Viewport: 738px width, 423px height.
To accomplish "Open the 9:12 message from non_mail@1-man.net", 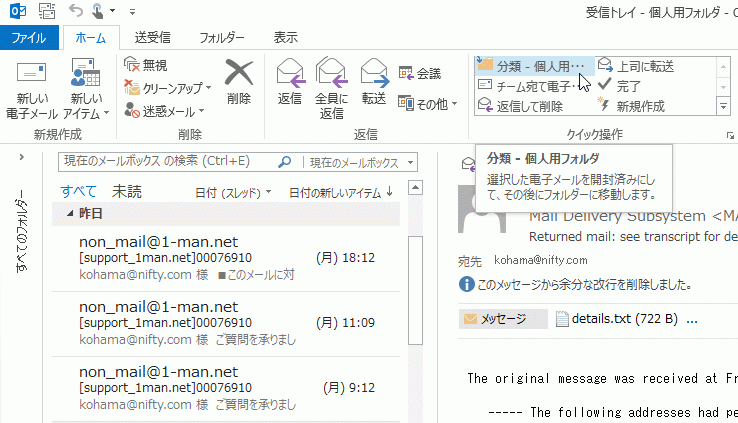I will point(226,389).
